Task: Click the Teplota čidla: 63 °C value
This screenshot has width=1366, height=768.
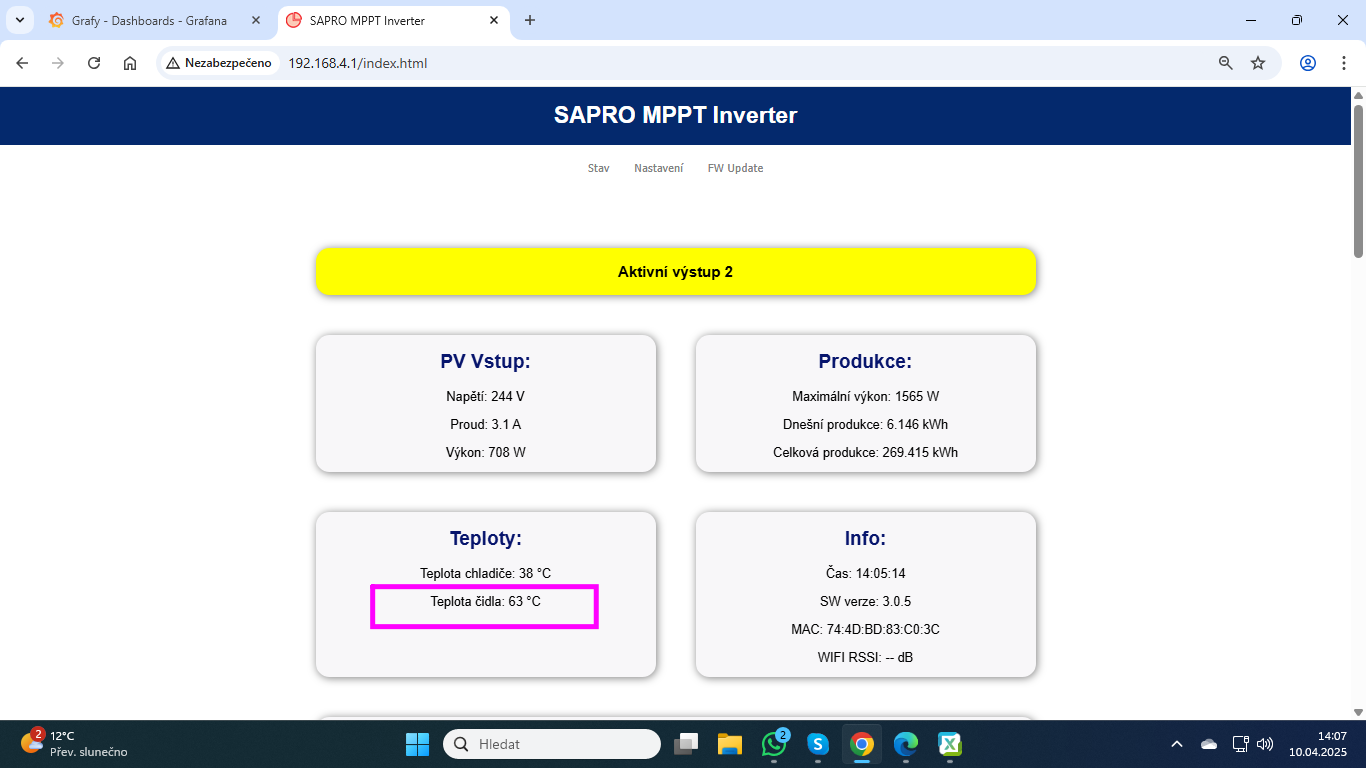Action: tap(486, 601)
